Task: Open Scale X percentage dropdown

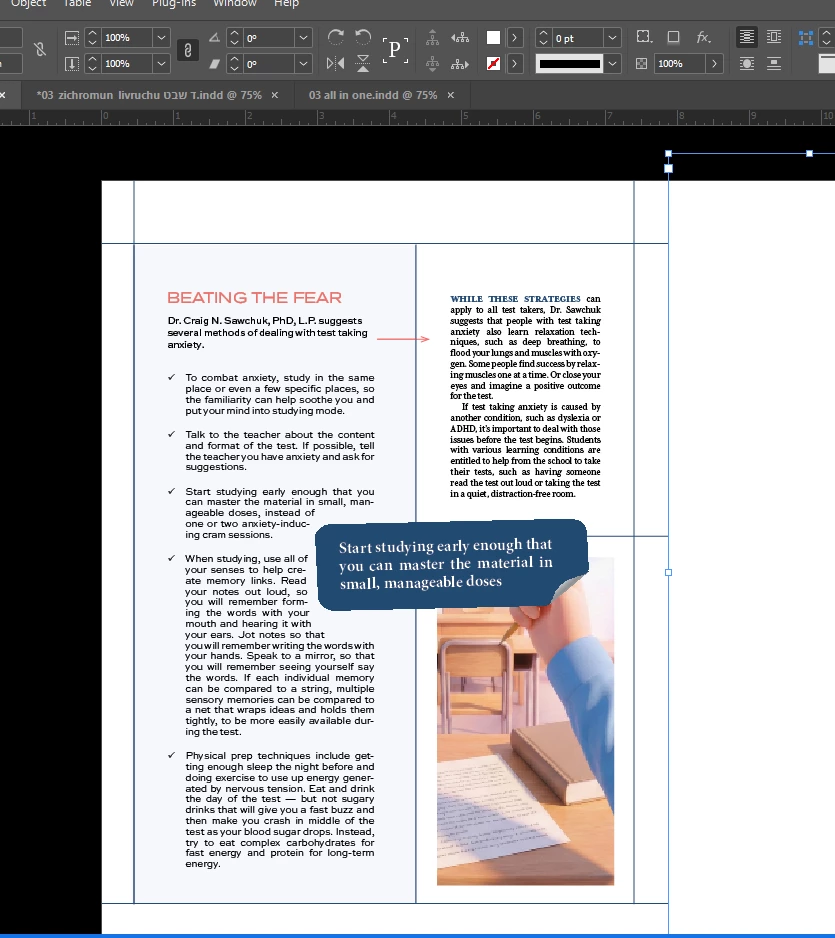Action: (x=161, y=38)
